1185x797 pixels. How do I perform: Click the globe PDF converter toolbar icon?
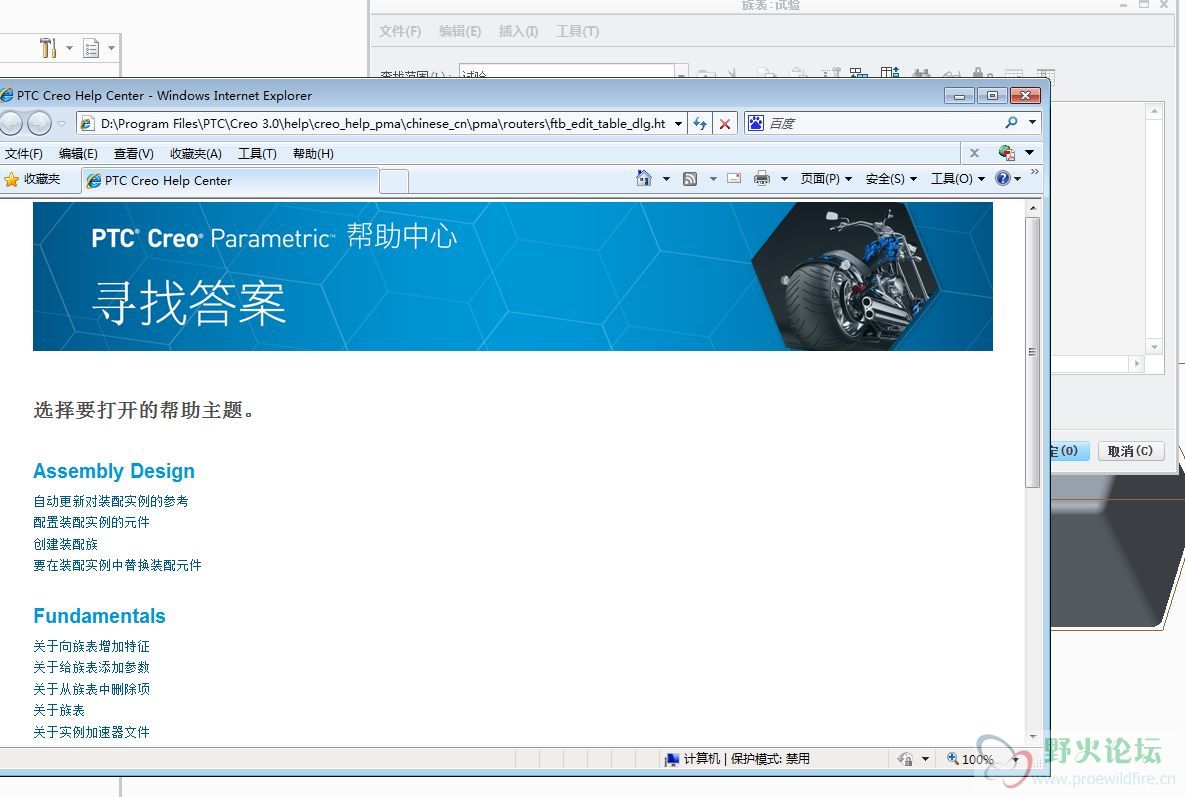1006,153
